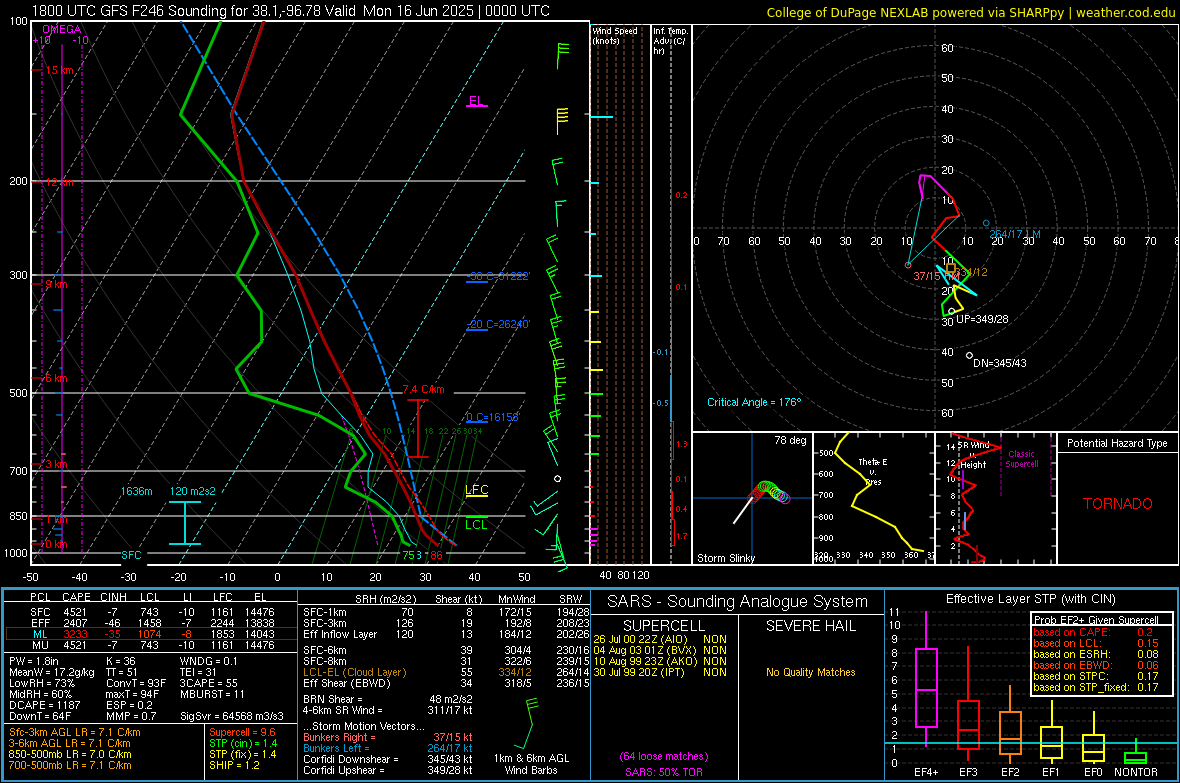Select the magenta OMEGA label
The image size is (1180, 783).
pos(61,29)
